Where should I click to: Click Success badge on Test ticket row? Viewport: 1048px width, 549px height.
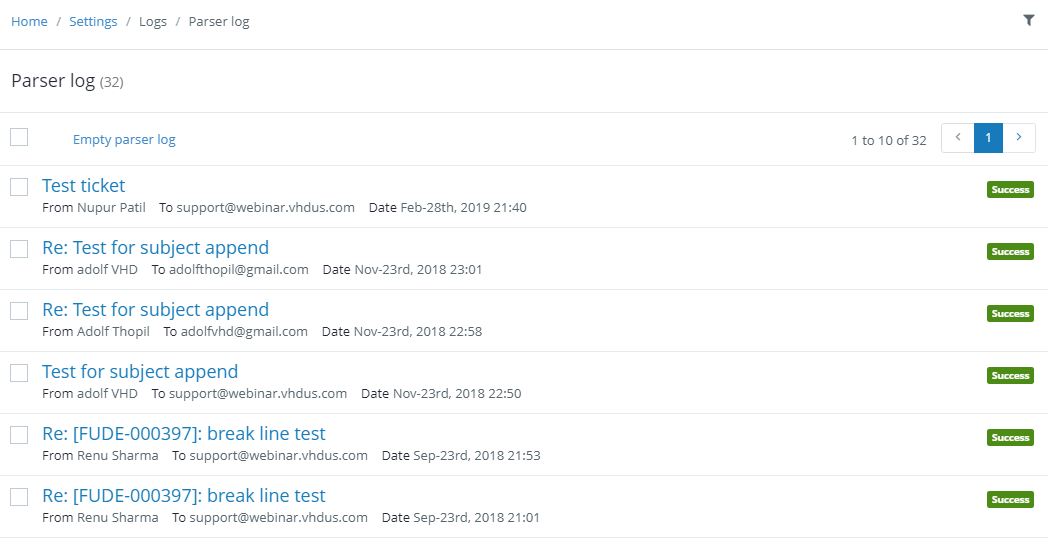1010,189
